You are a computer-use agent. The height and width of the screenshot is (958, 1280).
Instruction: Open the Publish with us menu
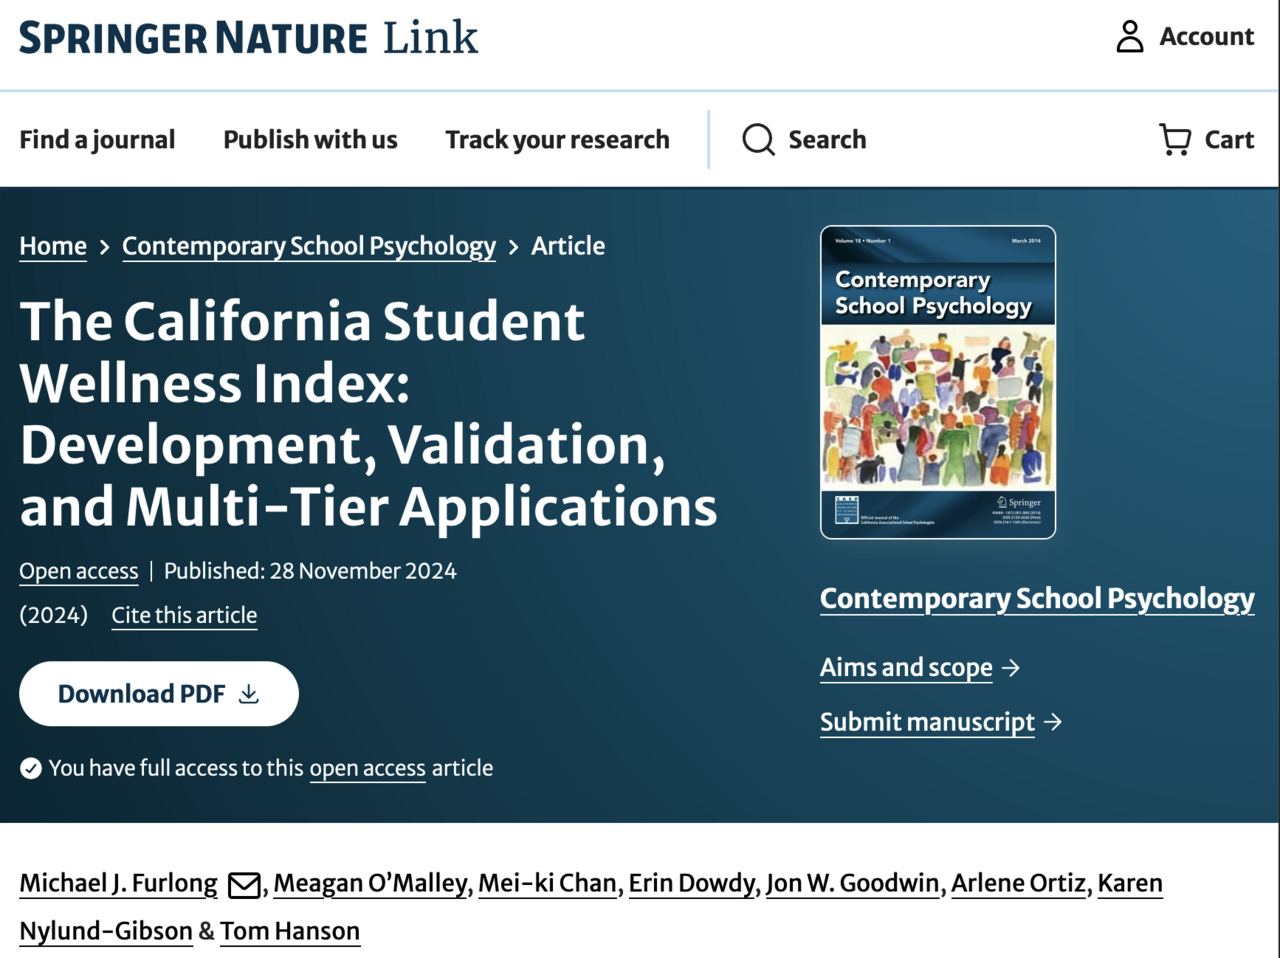(309, 140)
